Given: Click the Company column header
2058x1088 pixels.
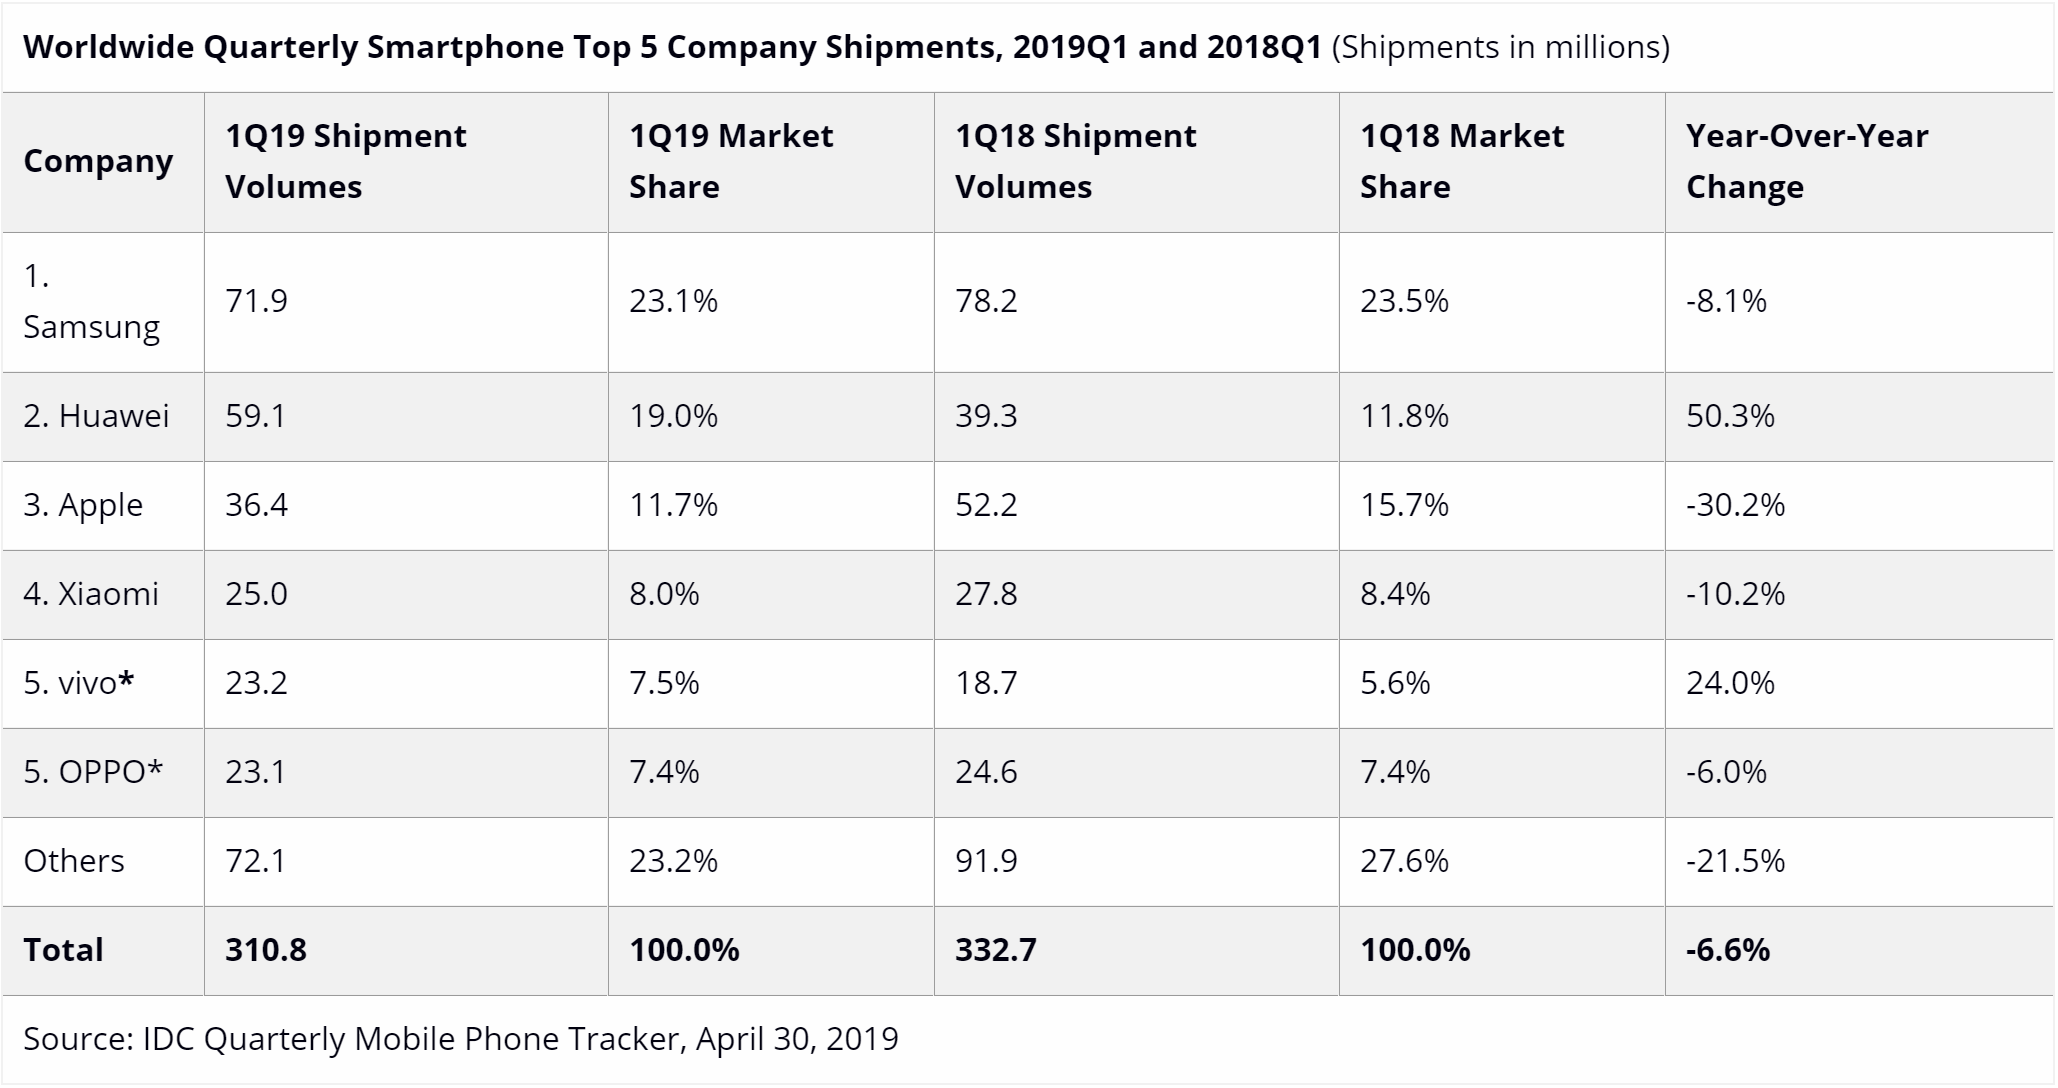Looking at the screenshot, I should pos(98,161).
